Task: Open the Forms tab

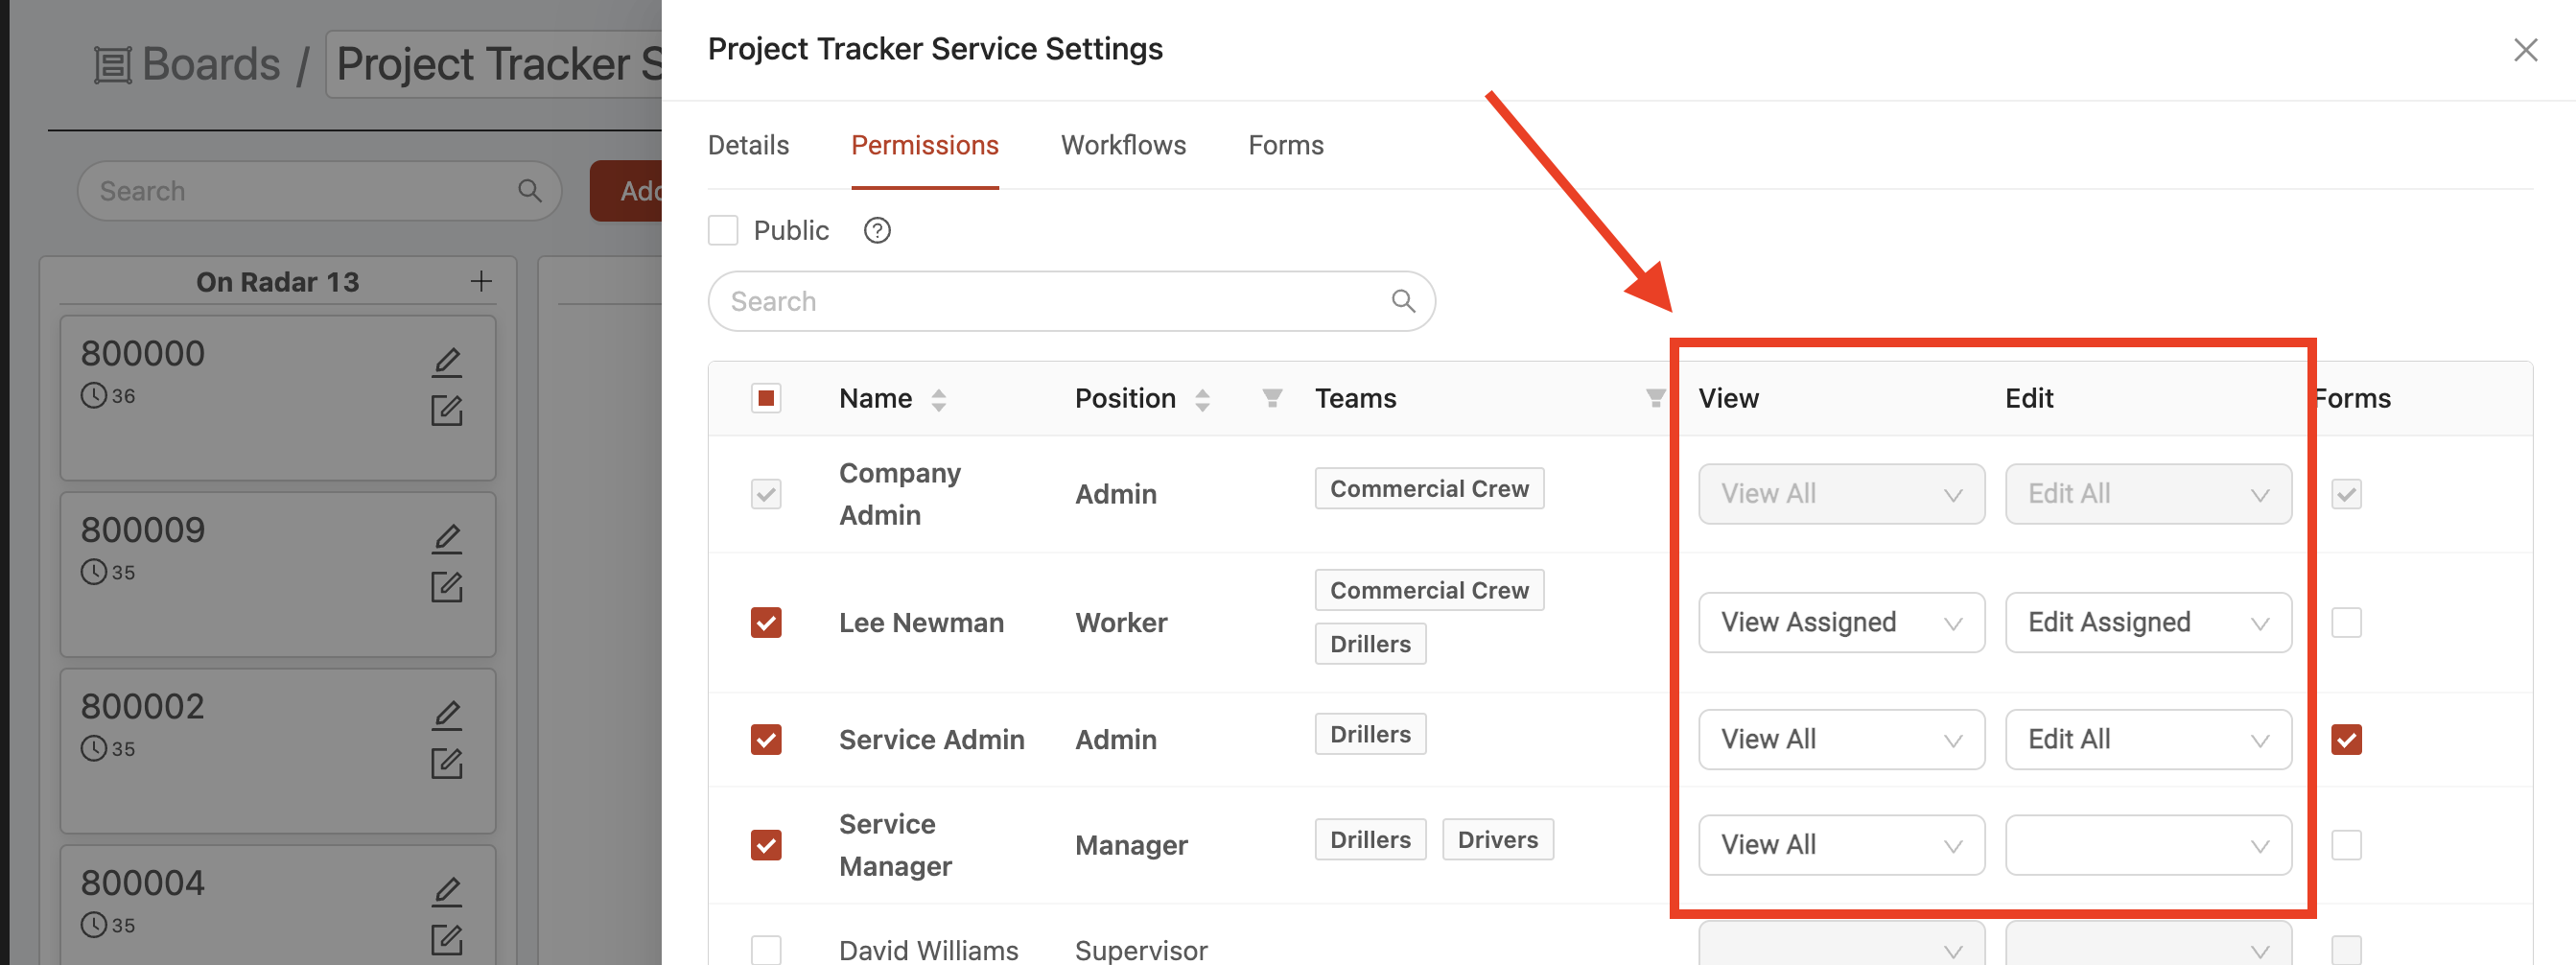Action: tap(1285, 146)
